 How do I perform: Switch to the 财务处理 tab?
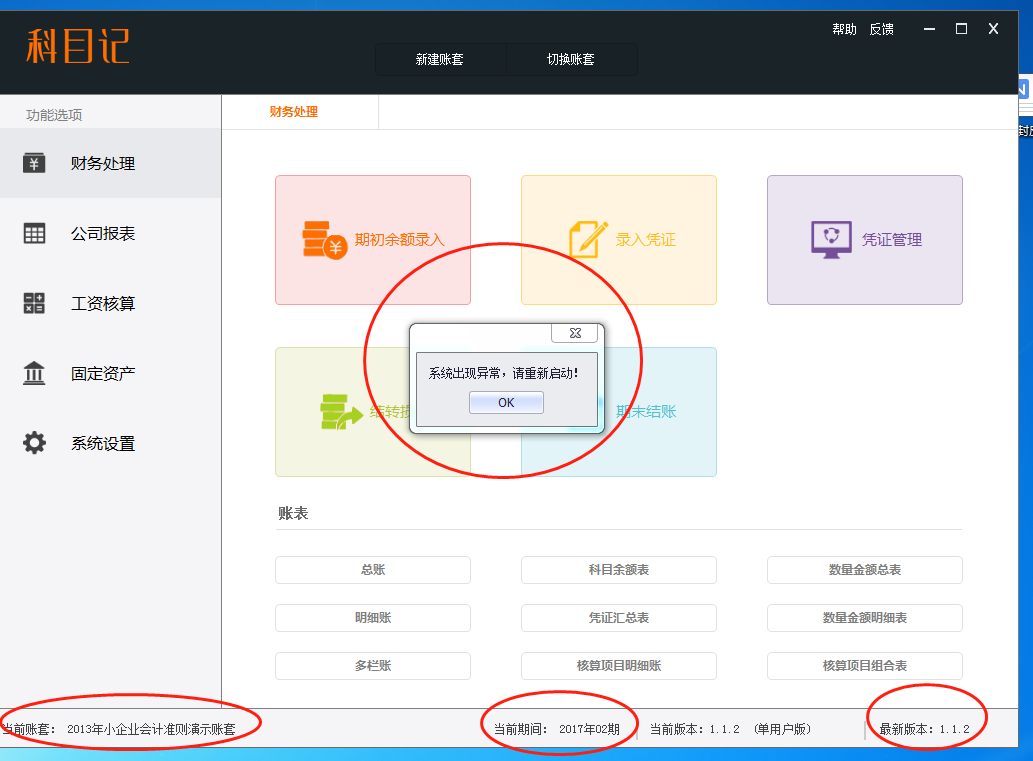tap(294, 112)
